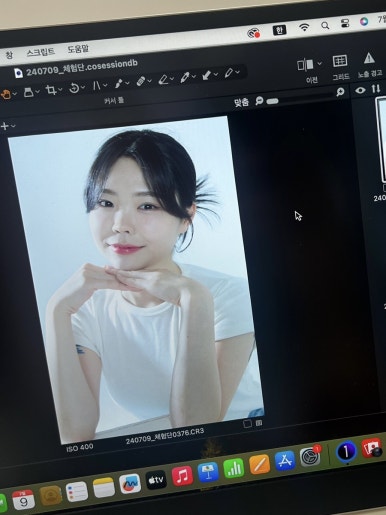The image size is (386, 515).
Task: Open Wi-Fi menu bar icon
Action: coord(304,27)
